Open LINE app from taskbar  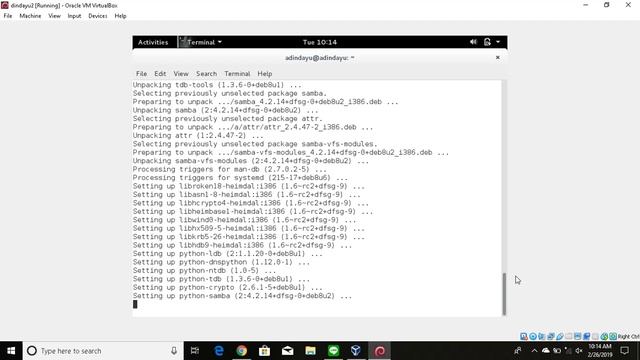coord(333,351)
